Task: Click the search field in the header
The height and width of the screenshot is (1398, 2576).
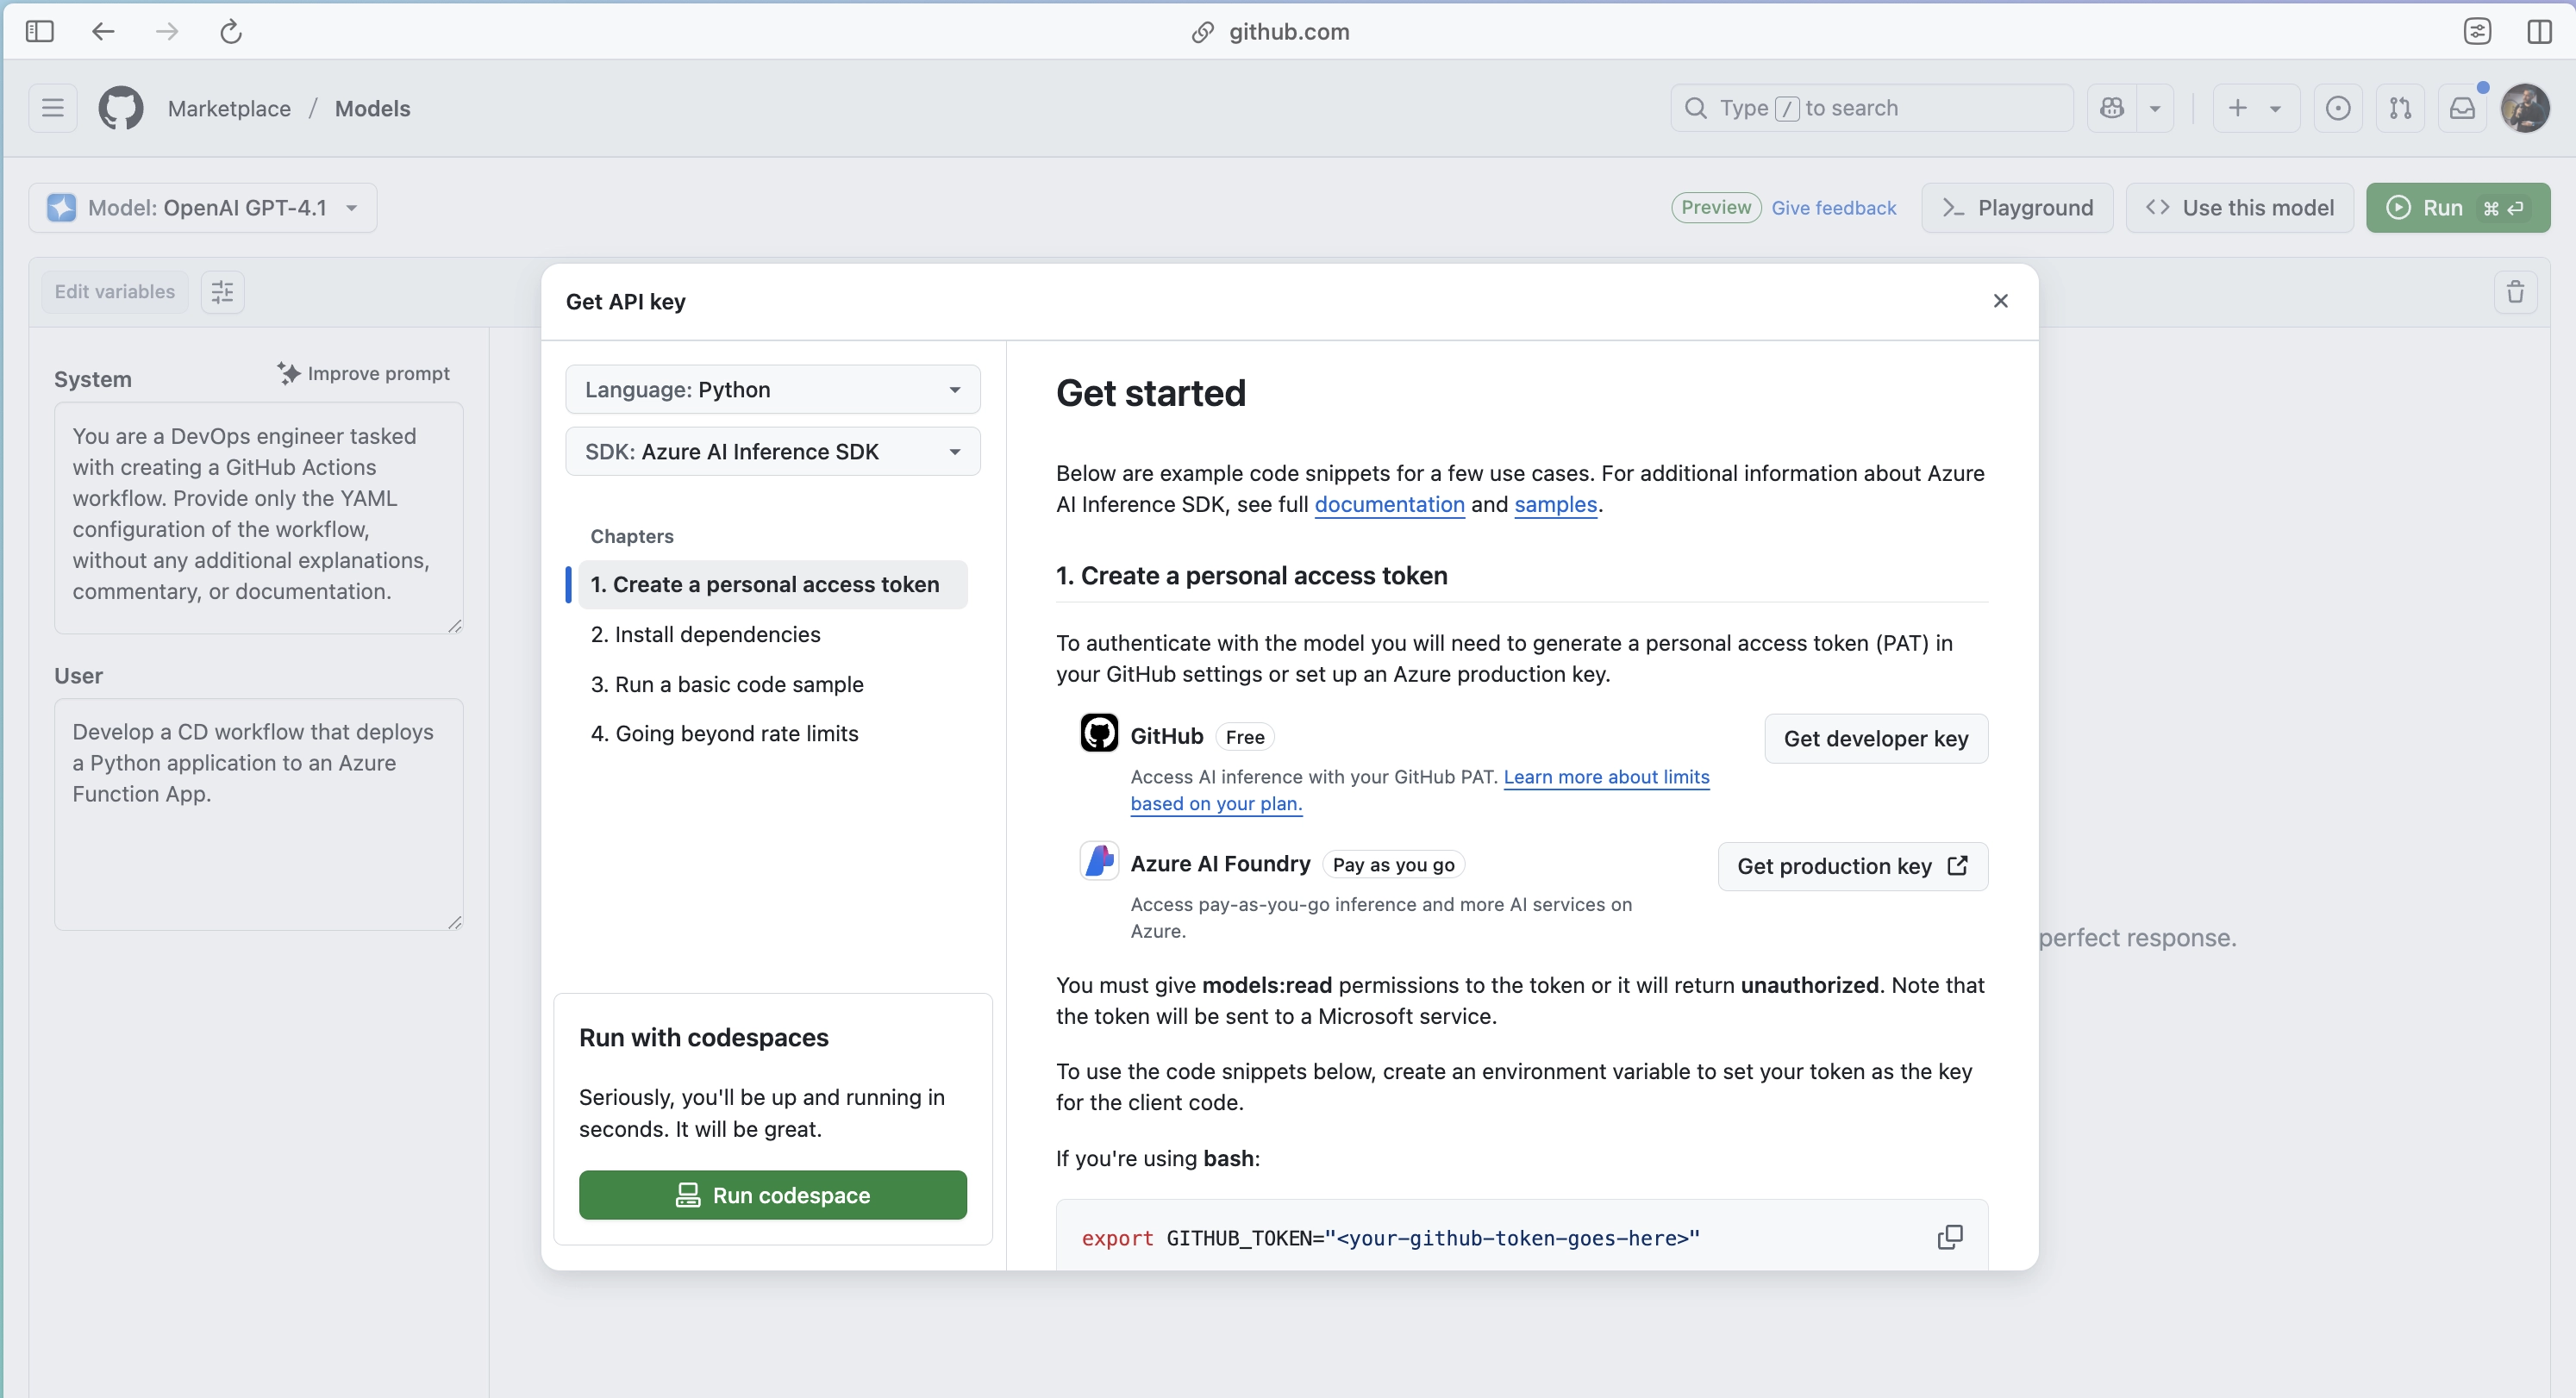Action: click(x=1871, y=108)
